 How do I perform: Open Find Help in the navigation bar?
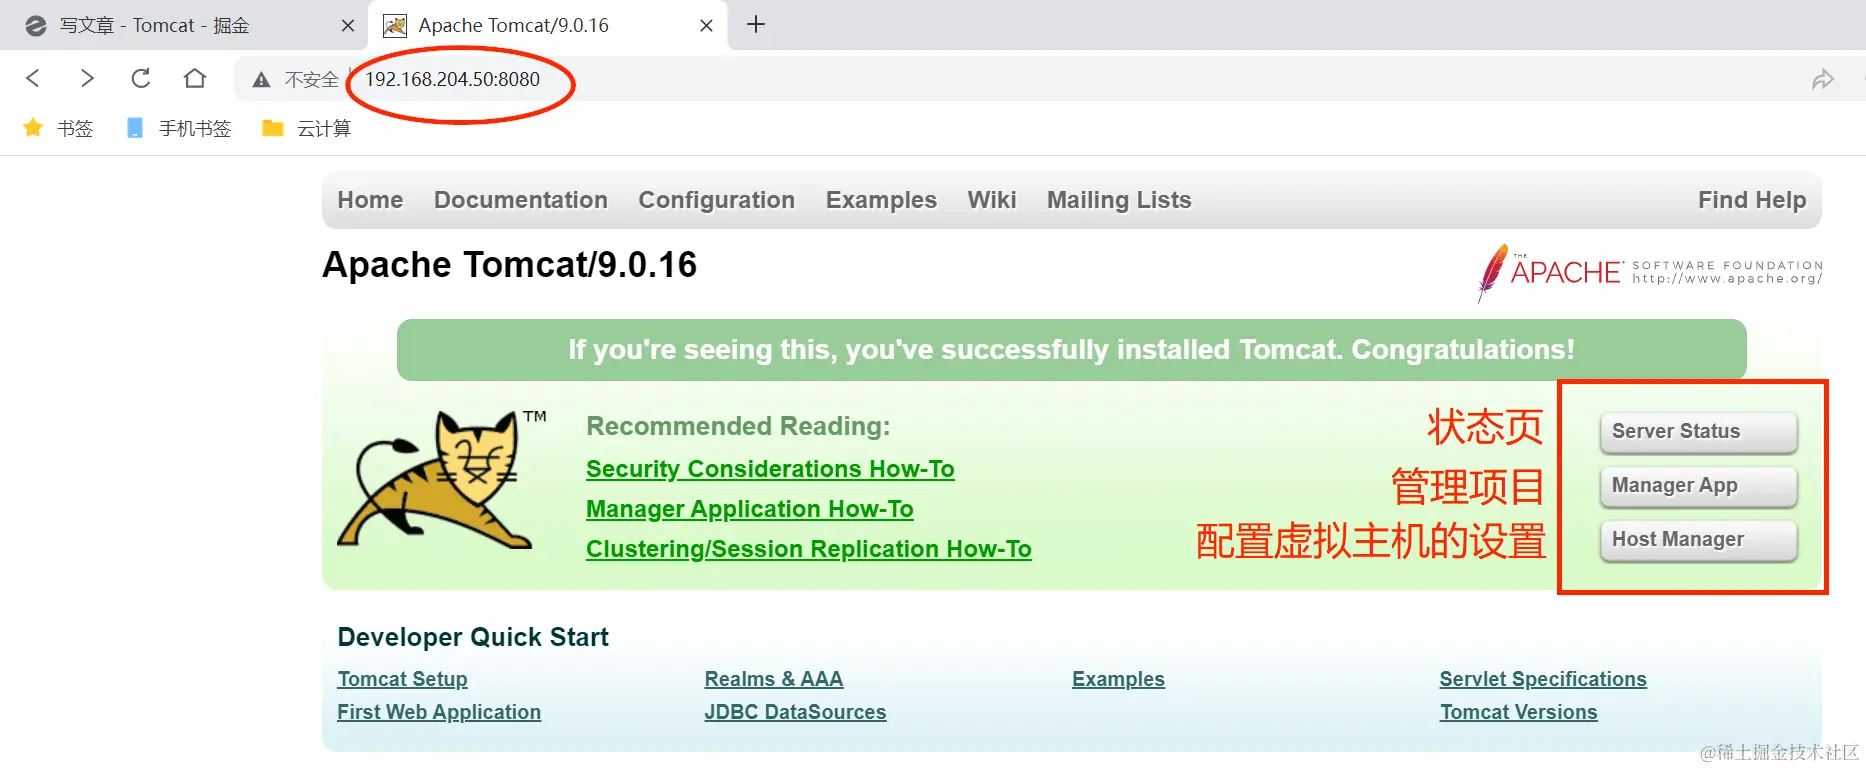point(1752,200)
